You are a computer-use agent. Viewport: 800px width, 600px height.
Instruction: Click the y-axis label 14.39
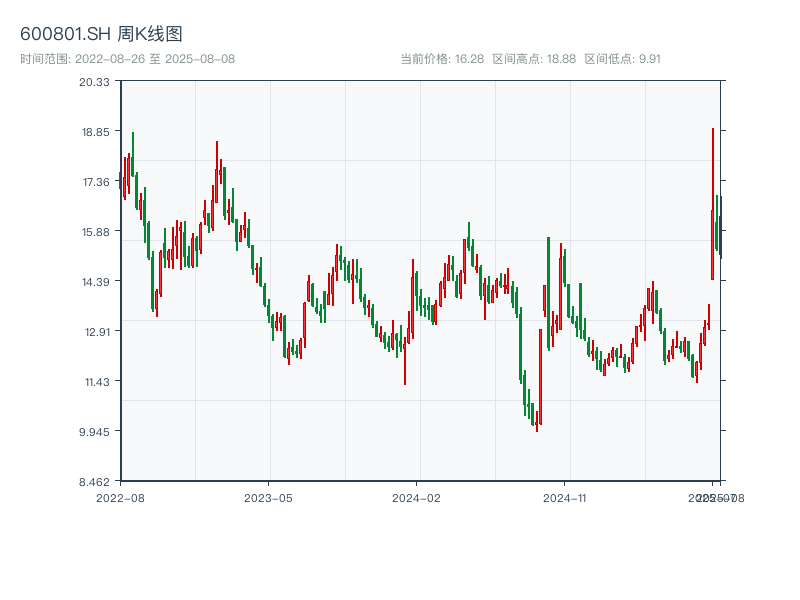point(95,282)
